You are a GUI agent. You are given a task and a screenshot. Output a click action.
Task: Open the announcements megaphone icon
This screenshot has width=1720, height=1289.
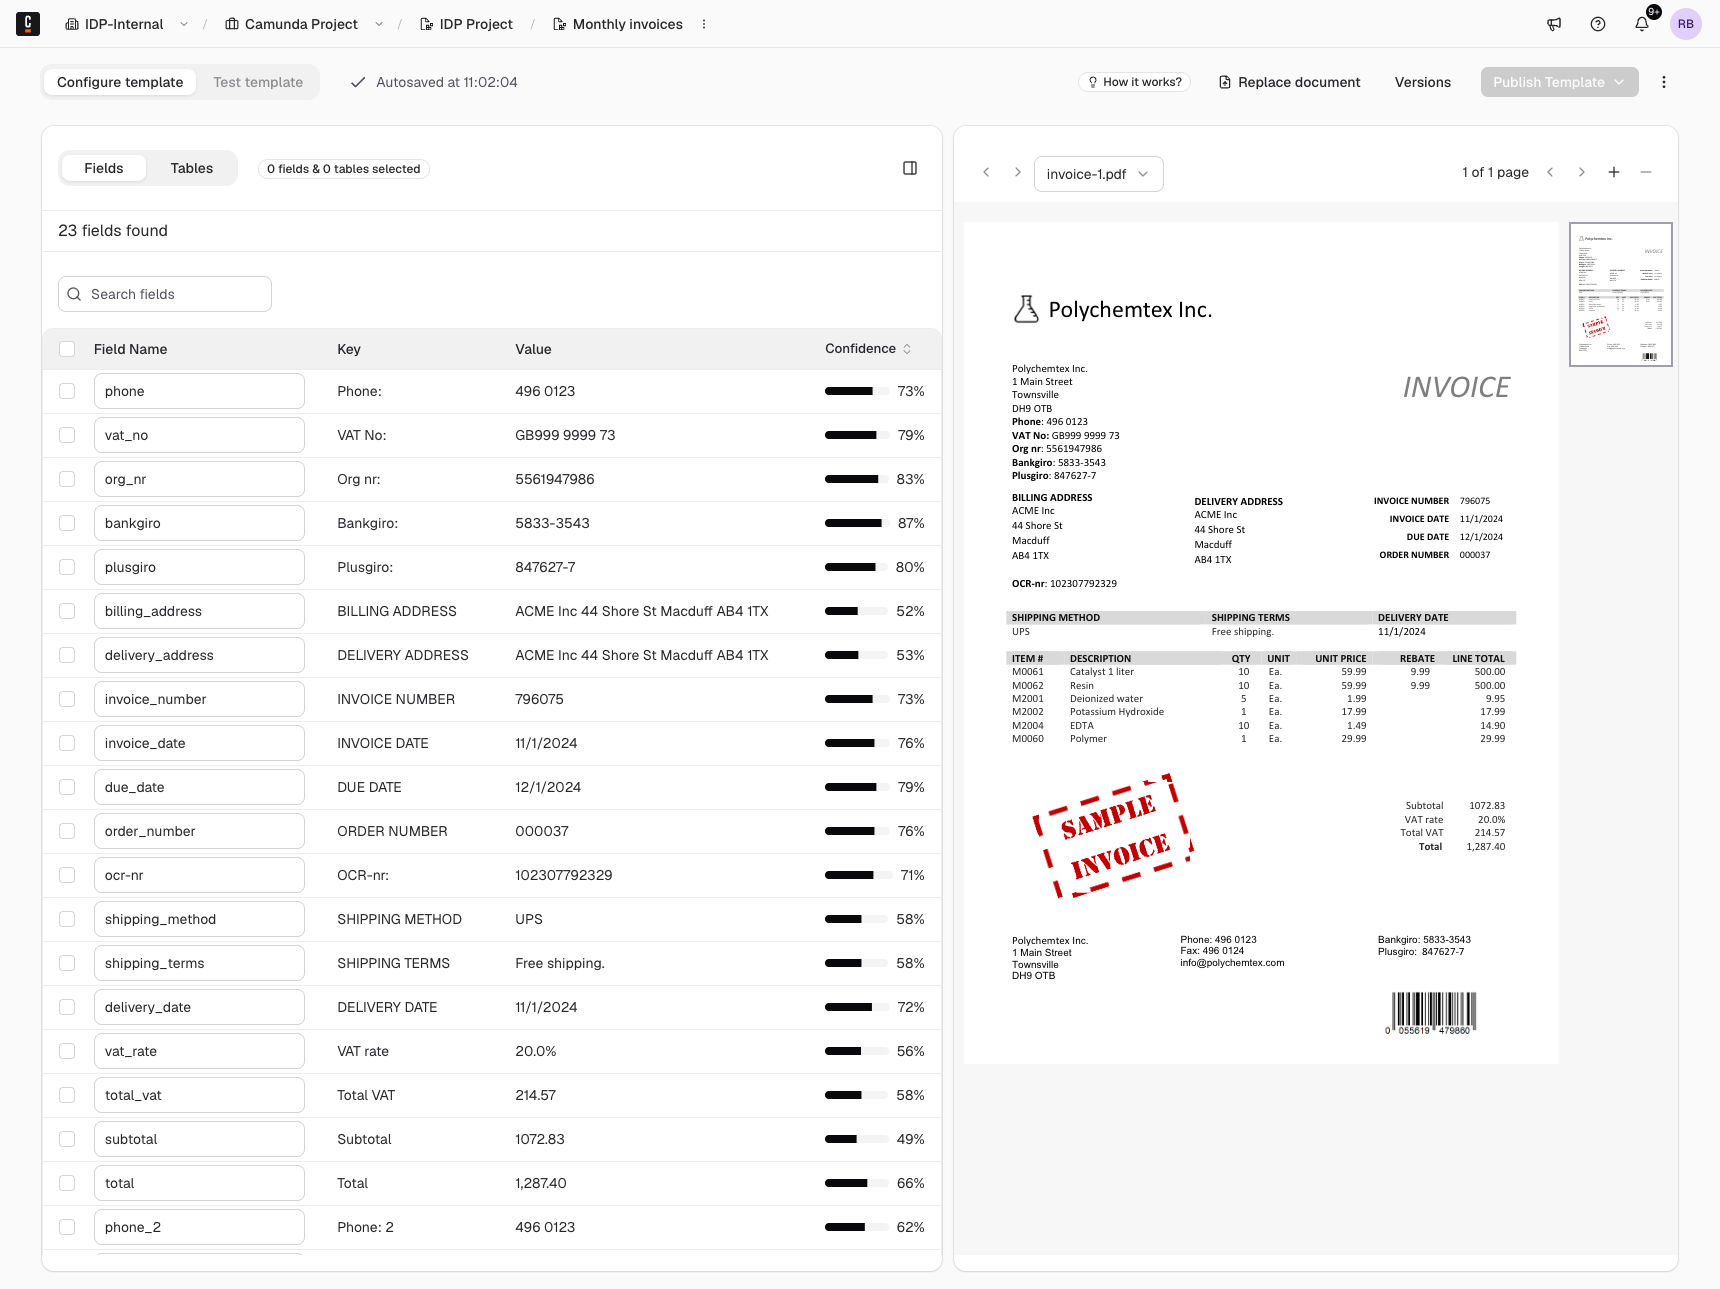tap(1554, 24)
